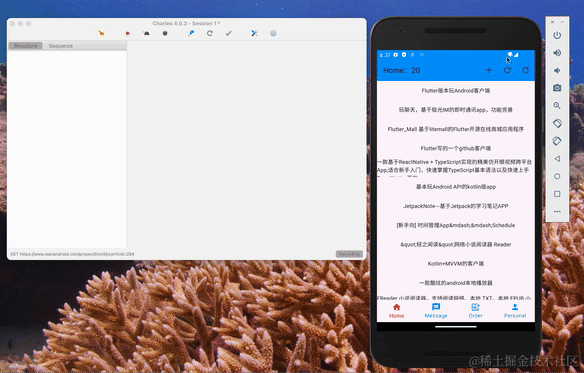Open the Tools wrench icon in Charles
The width and height of the screenshot is (584, 373).
click(254, 33)
